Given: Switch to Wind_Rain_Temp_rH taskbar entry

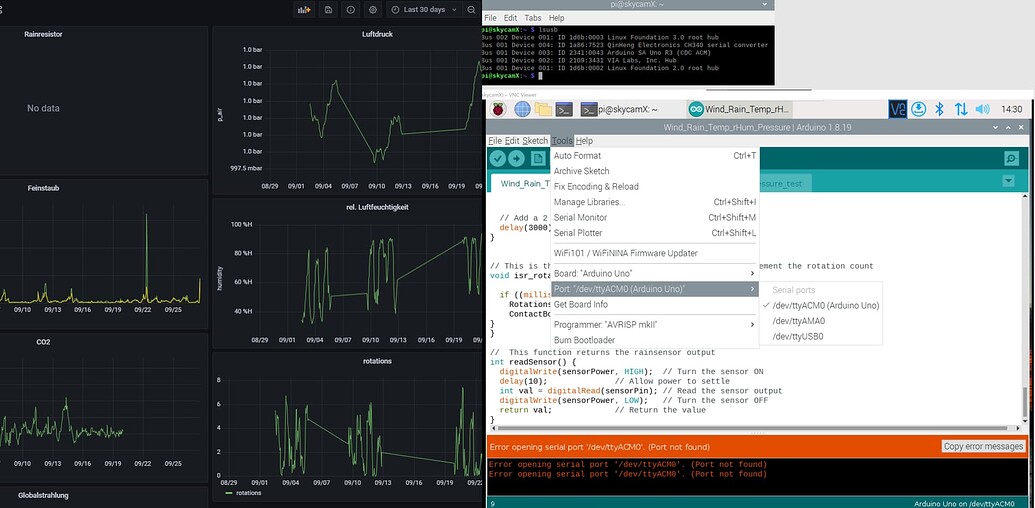Looking at the screenshot, I should click(739, 110).
